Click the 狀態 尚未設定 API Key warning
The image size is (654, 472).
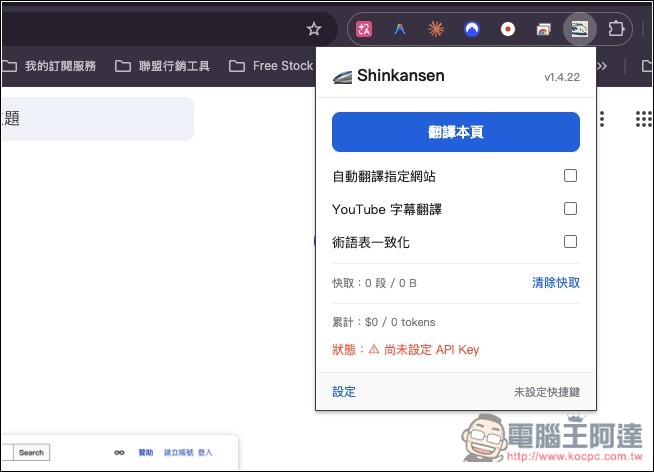(405, 349)
